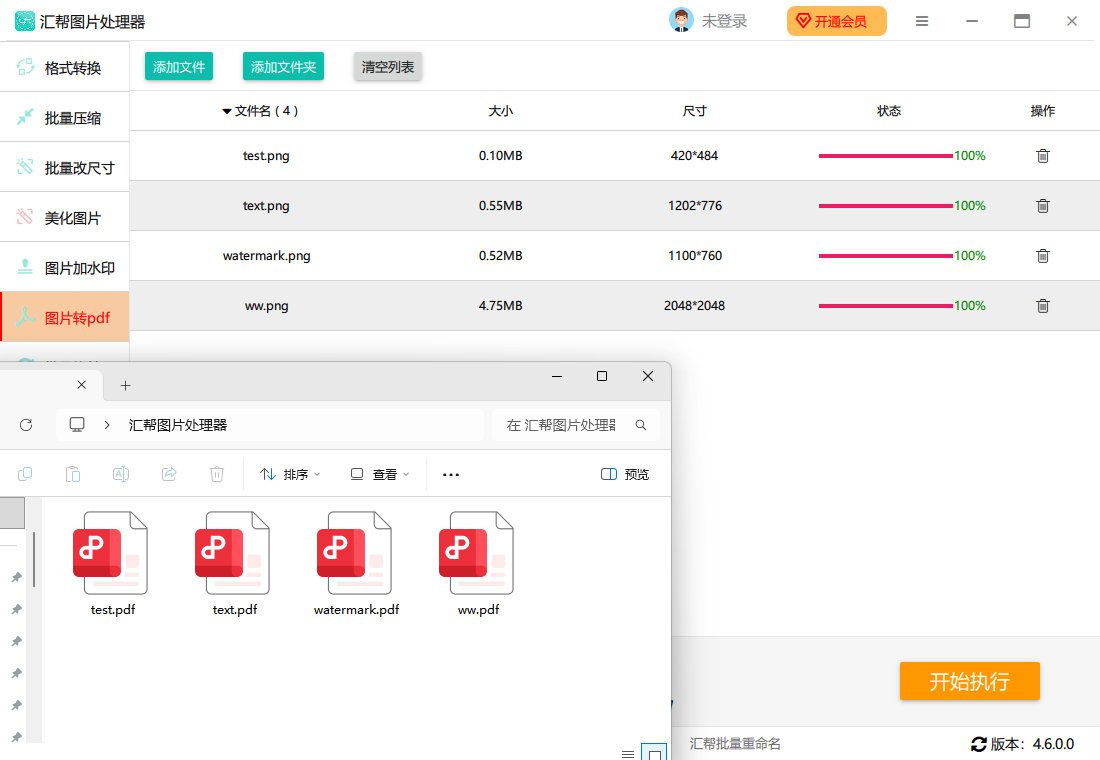Select the ww.pdf file icon

point(478,553)
